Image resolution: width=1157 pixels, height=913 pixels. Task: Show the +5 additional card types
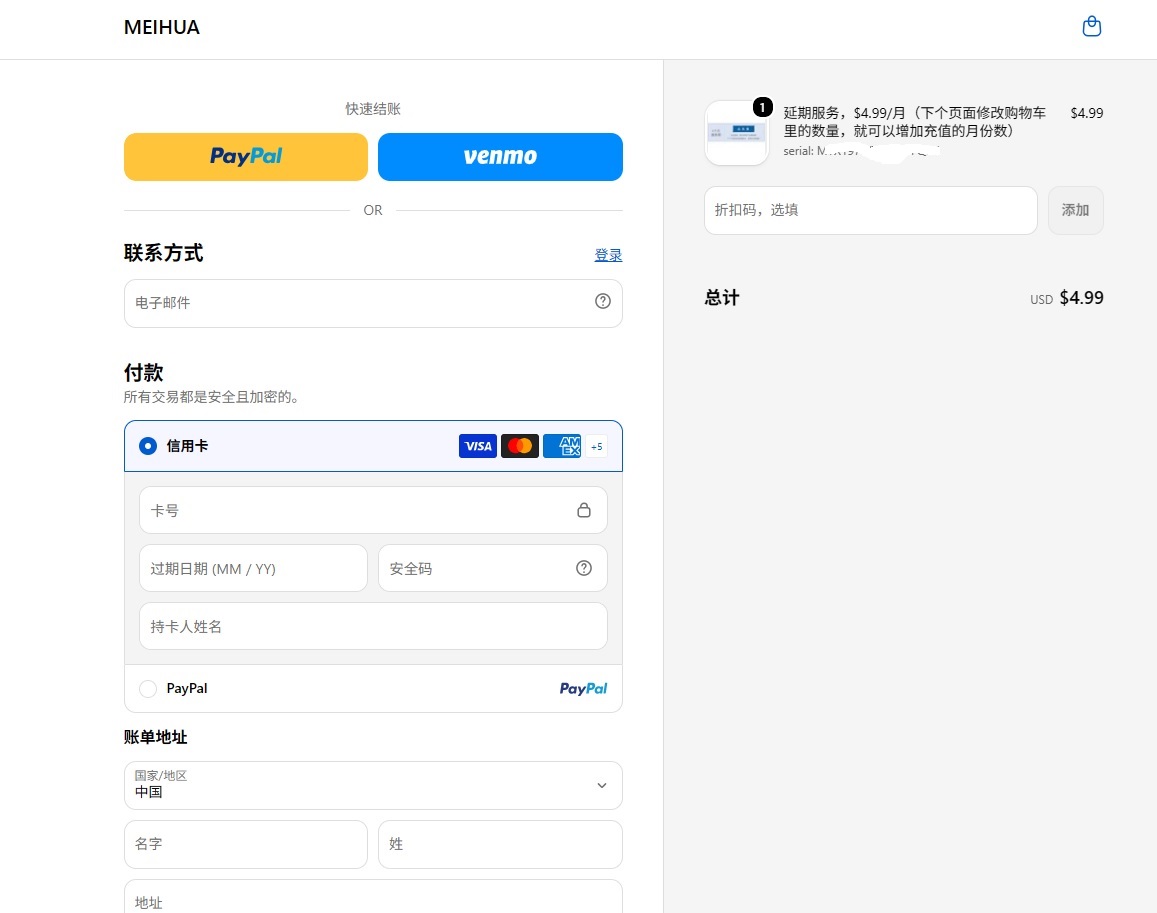[x=596, y=446]
